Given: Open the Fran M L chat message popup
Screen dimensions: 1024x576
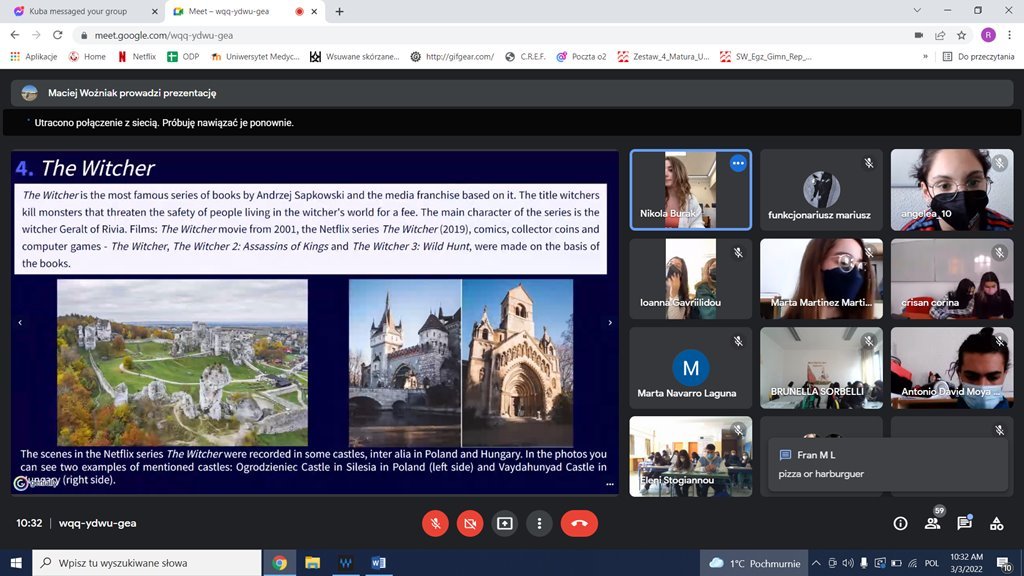Looking at the screenshot, I should (888, 464).
